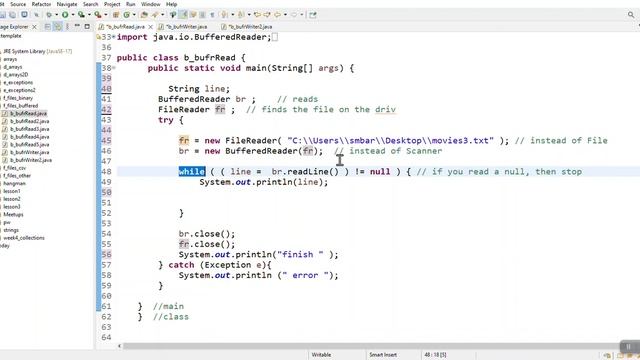Select b_bufrRead5.java in Package Explorer
The image size is (640, 360).
[29, 144]
